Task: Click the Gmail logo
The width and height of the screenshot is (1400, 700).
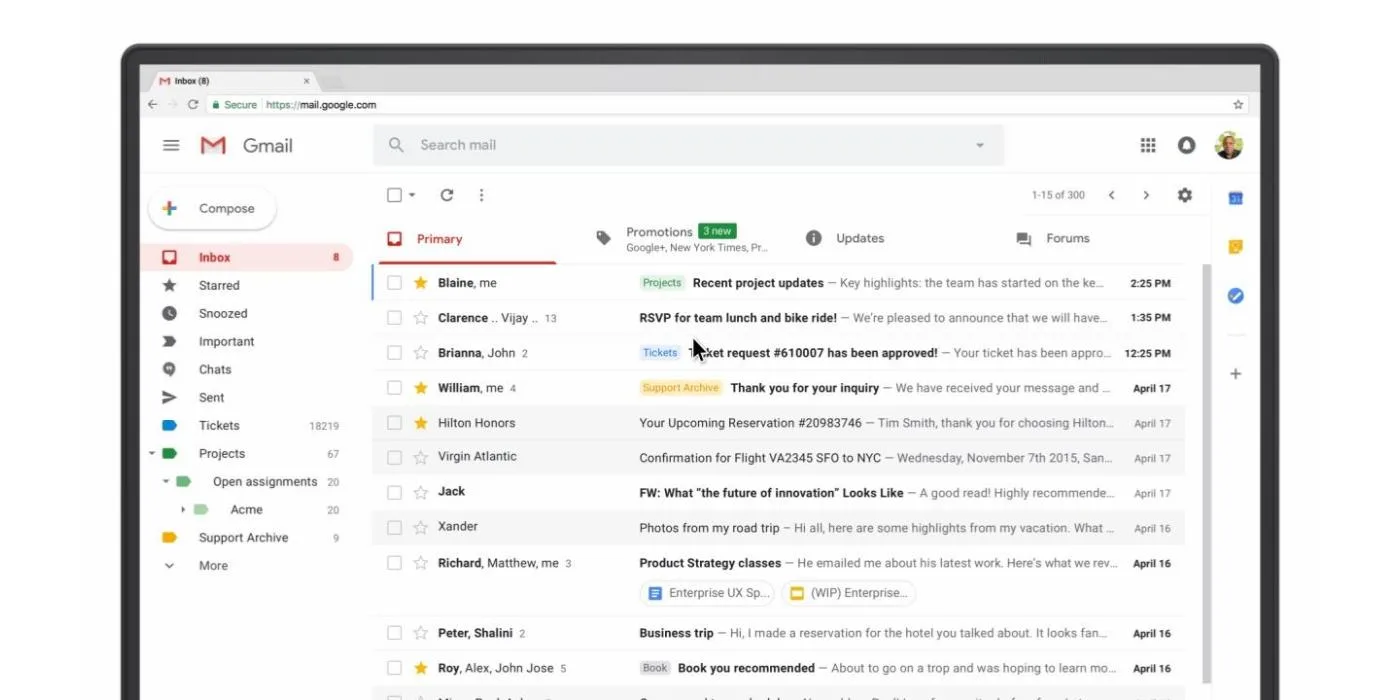Action: tap(247, 145)
